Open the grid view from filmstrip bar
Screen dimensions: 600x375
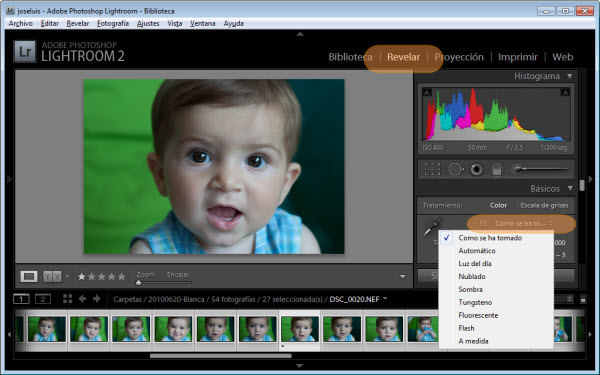pyautogui.click(x=67, y=299)
